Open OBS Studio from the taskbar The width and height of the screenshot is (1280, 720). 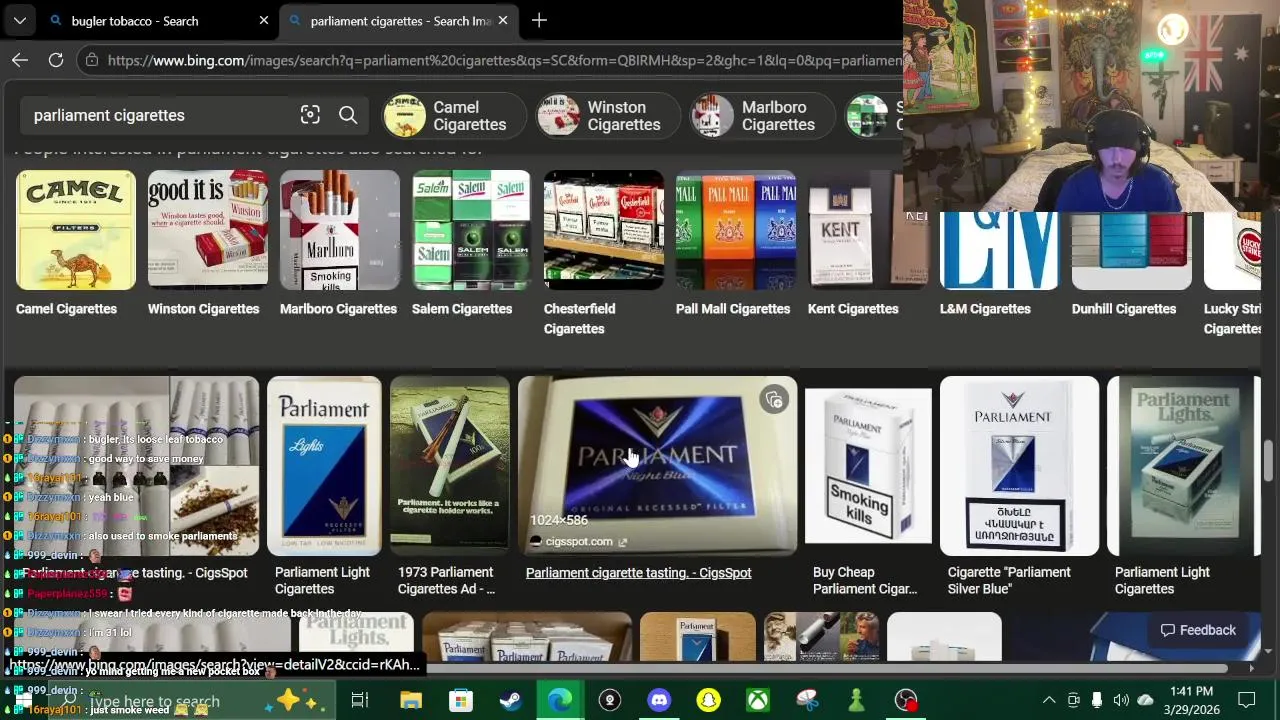tap(906, 700)
